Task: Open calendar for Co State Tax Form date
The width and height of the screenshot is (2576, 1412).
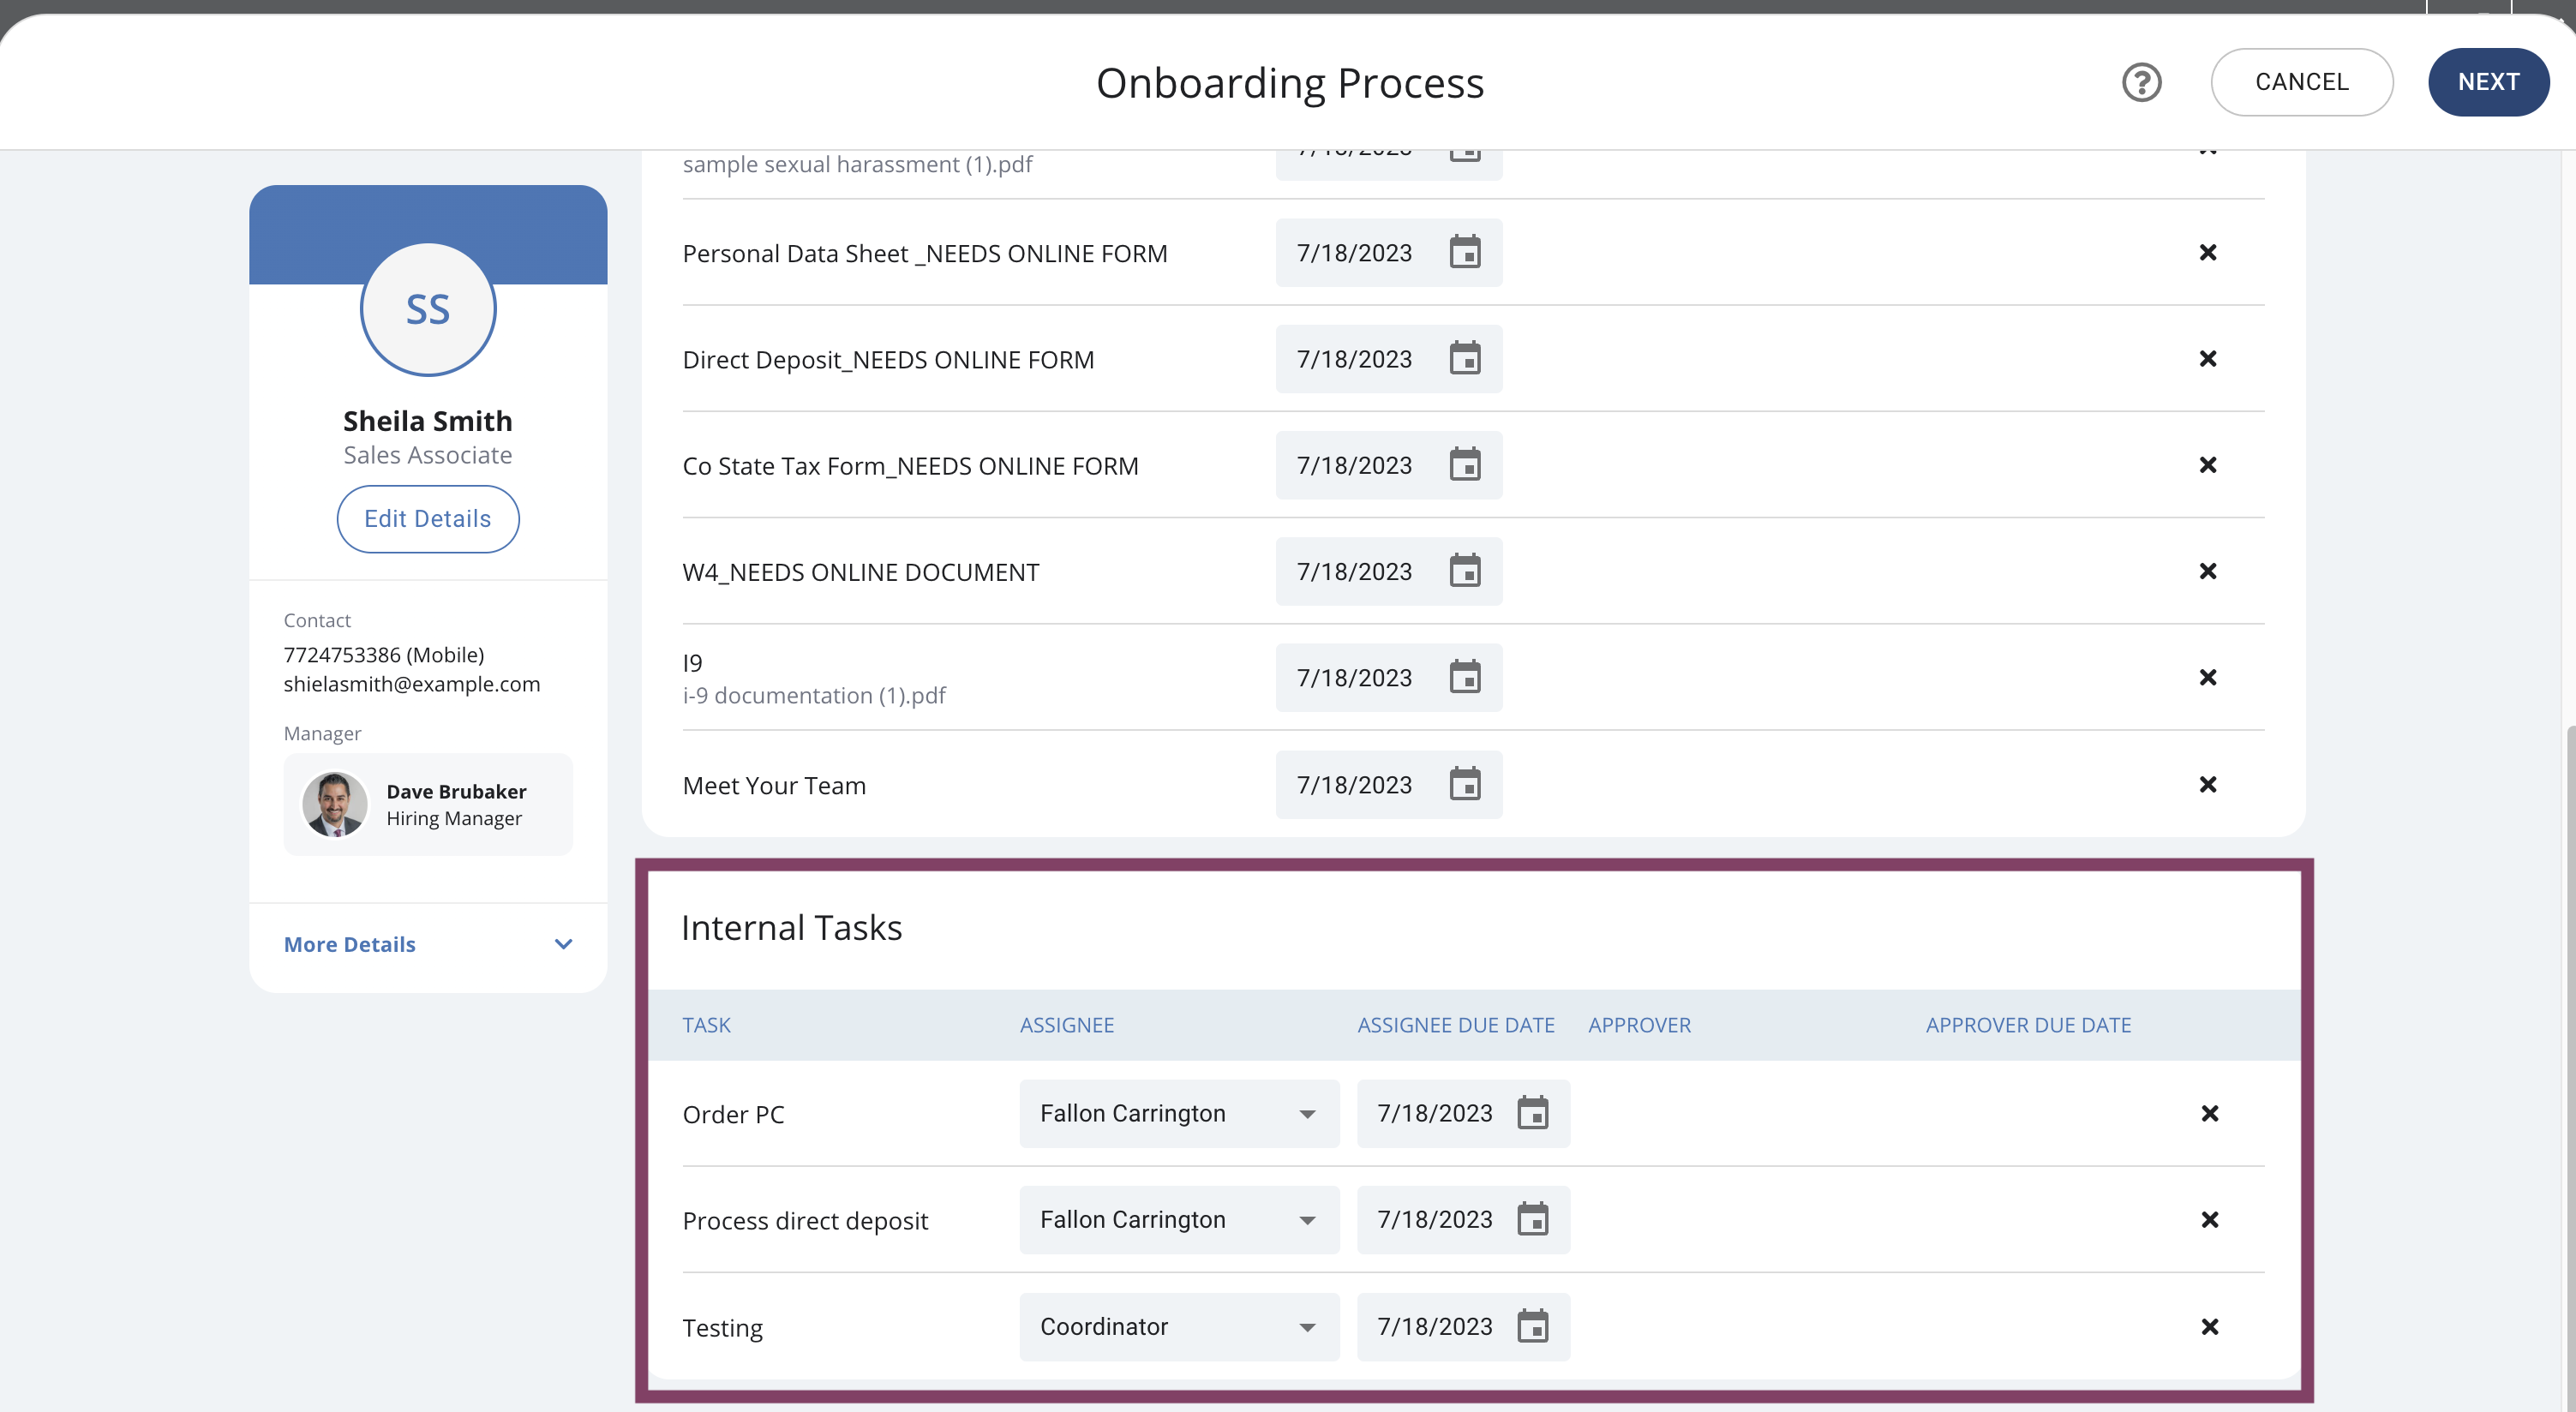Action: (1465, 465)
